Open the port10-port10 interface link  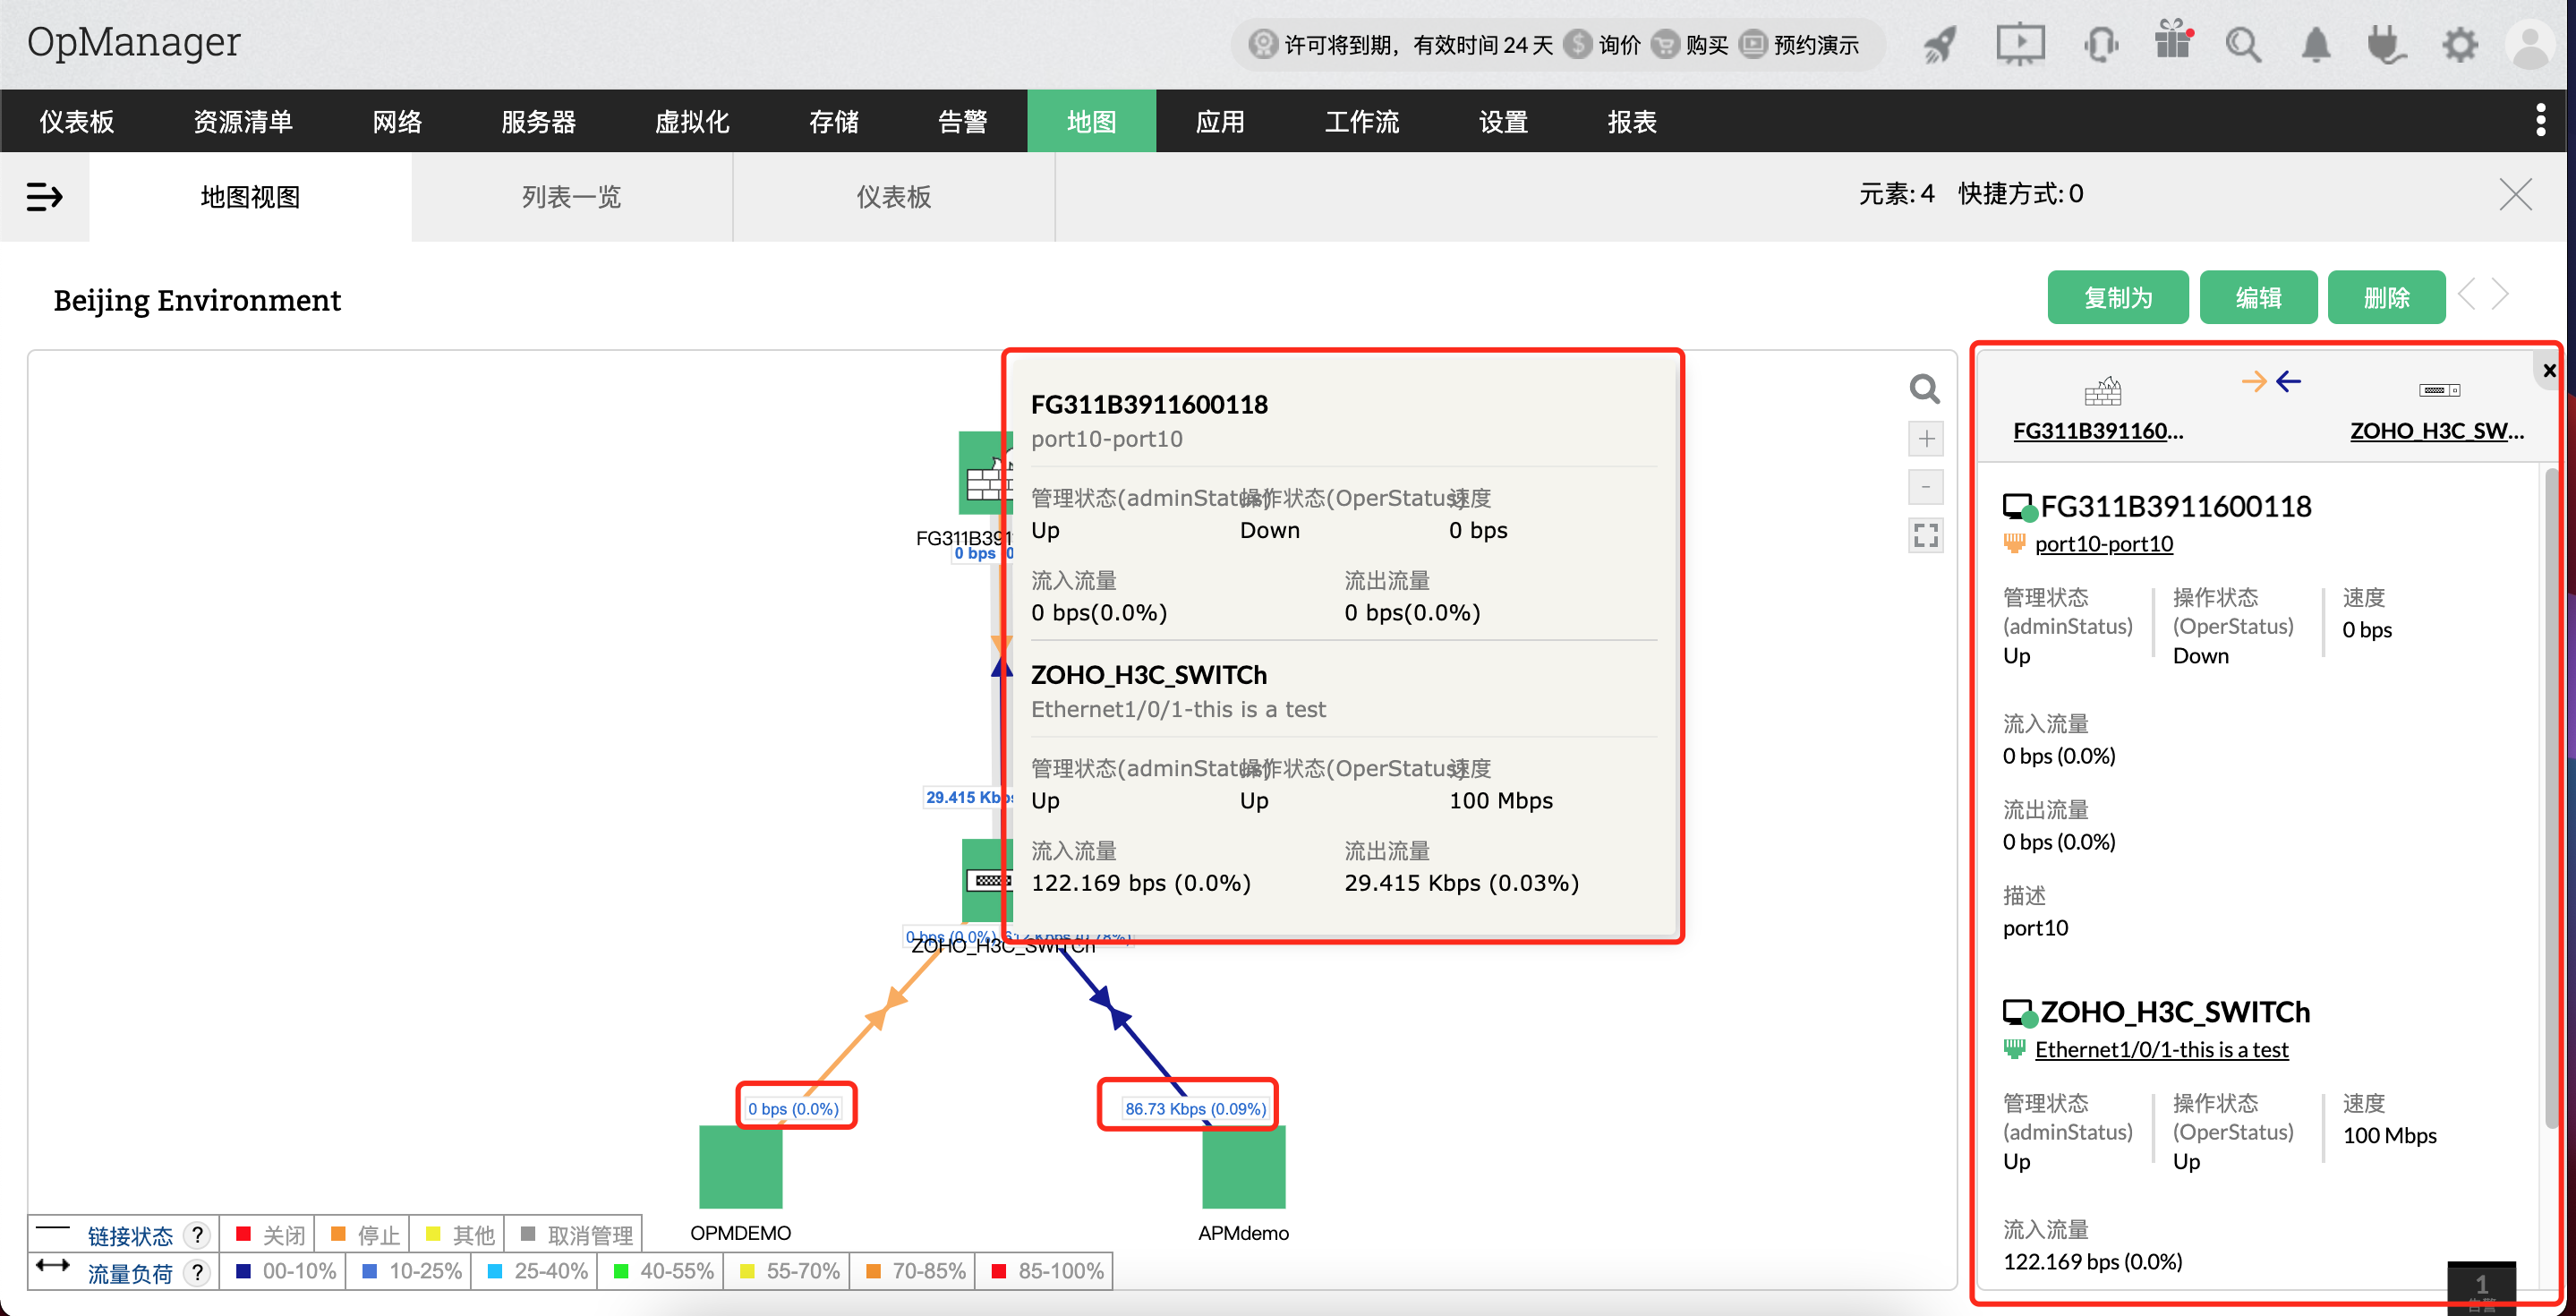[2103, 543]
